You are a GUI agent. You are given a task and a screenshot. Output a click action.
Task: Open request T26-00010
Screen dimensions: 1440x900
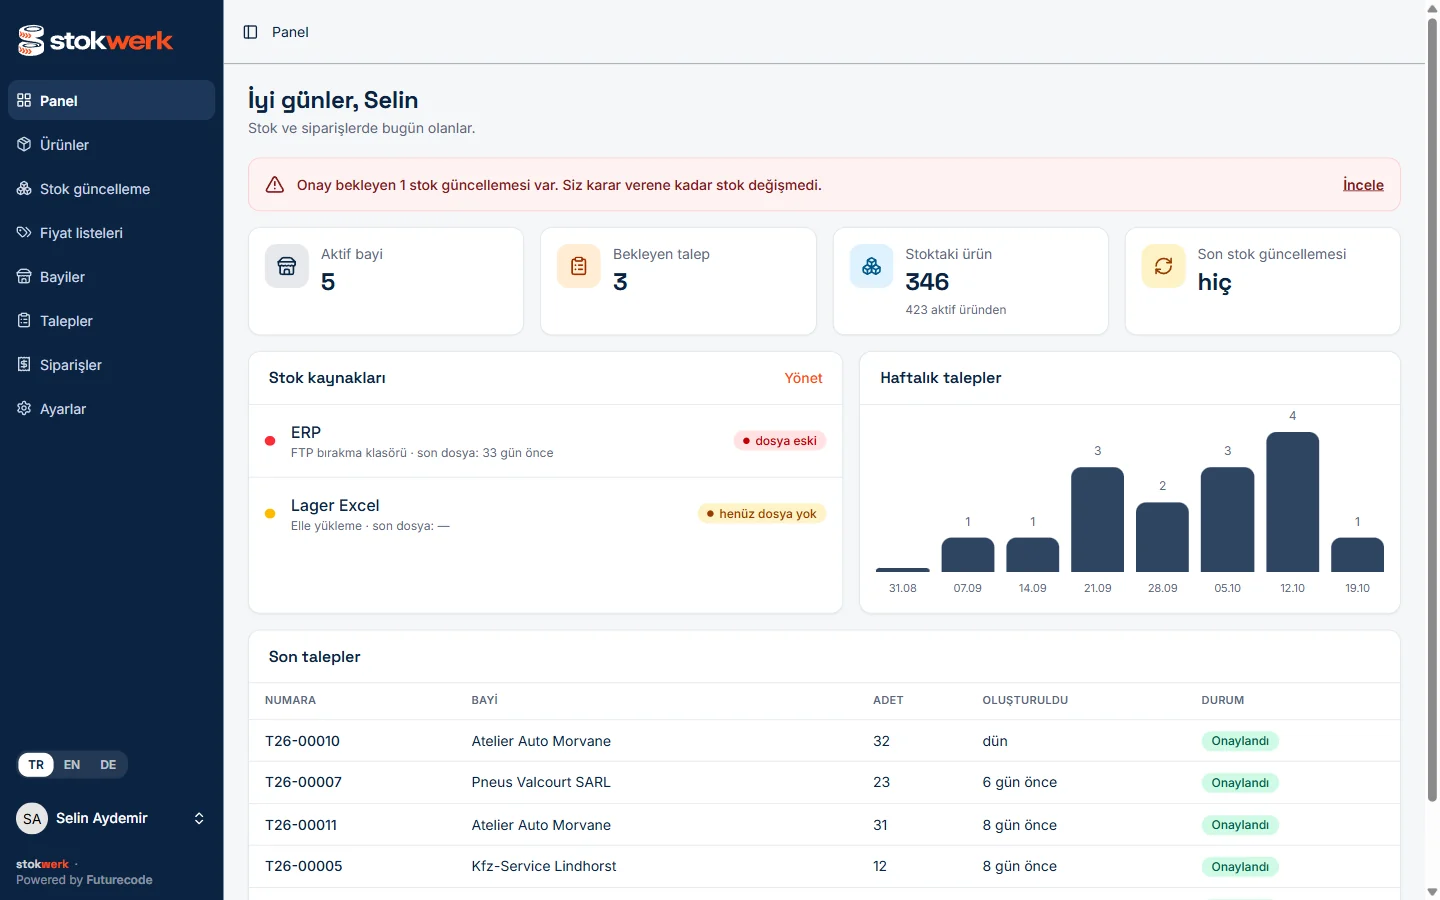(302, 741)
